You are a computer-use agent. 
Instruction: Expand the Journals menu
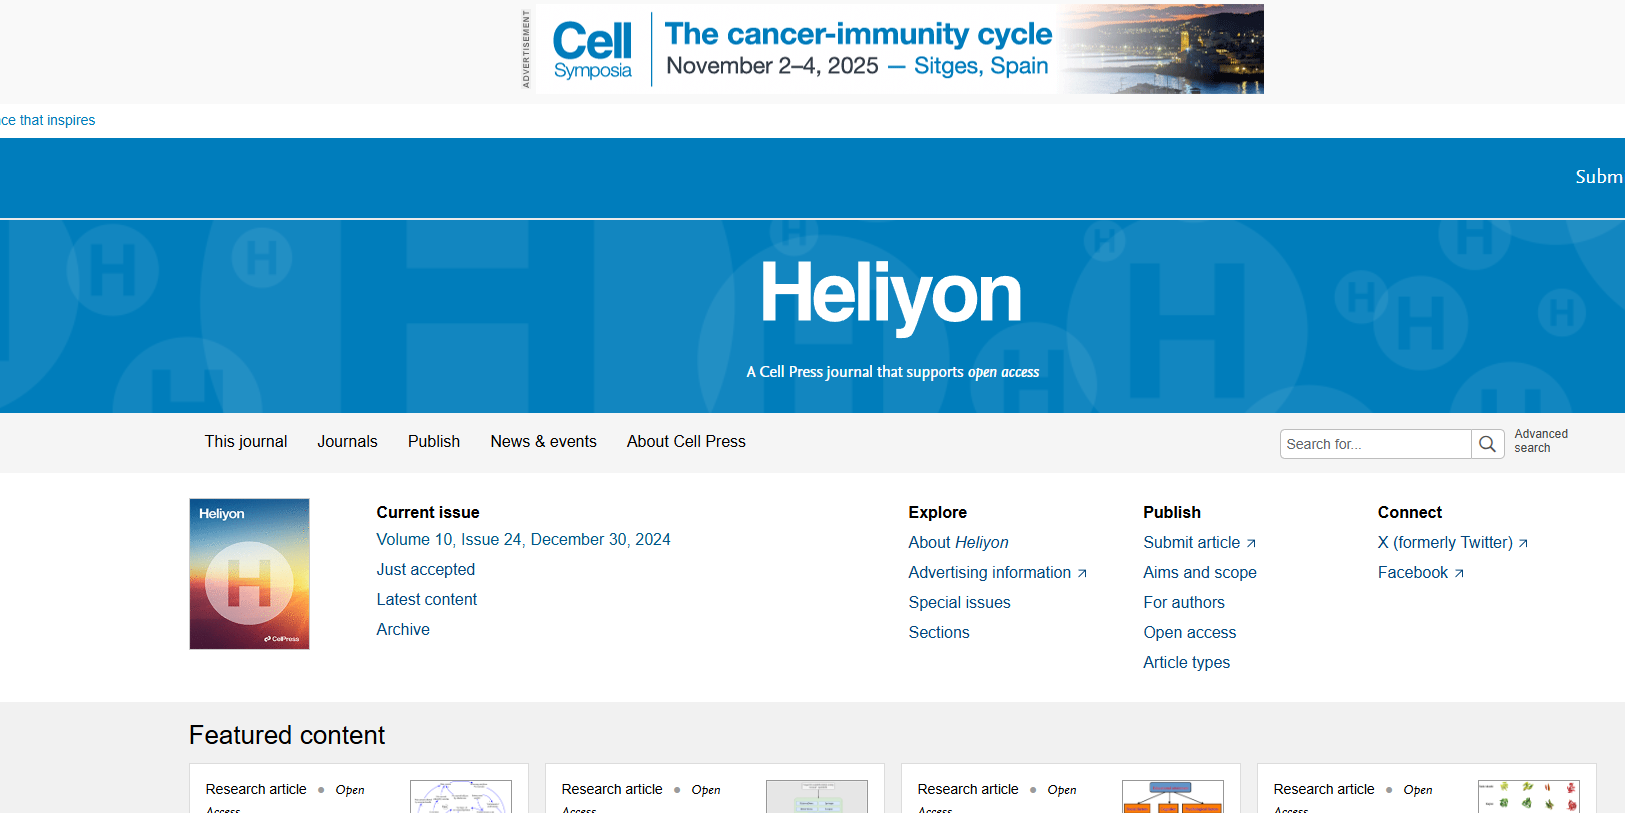point(347,441)
